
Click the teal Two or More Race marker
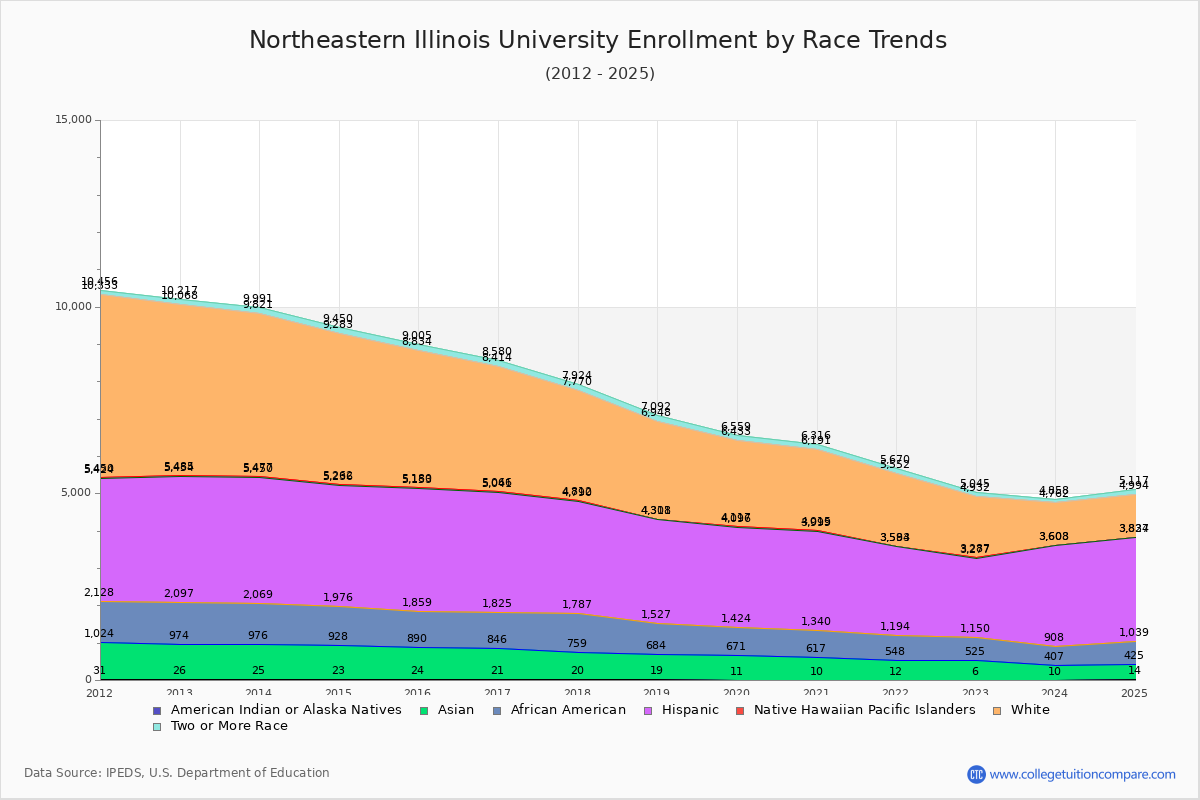[x=157, y=727]
